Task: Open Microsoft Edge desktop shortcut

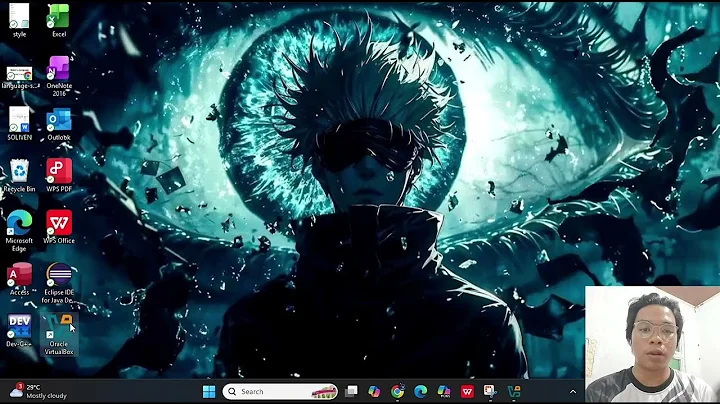Action: pos(19,231)
